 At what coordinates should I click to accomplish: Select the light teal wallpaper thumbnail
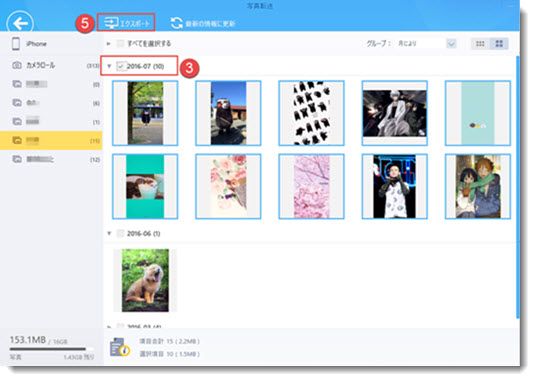click(x=478, y=113)
